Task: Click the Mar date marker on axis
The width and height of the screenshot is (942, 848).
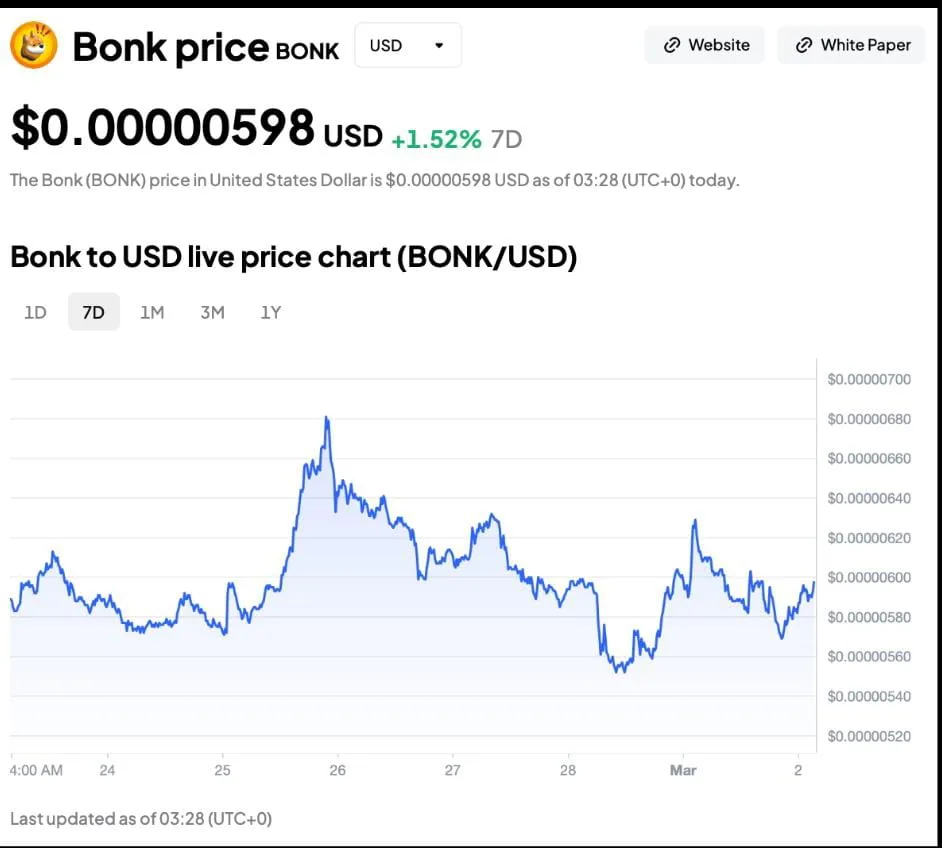Action: coord(683,770)
